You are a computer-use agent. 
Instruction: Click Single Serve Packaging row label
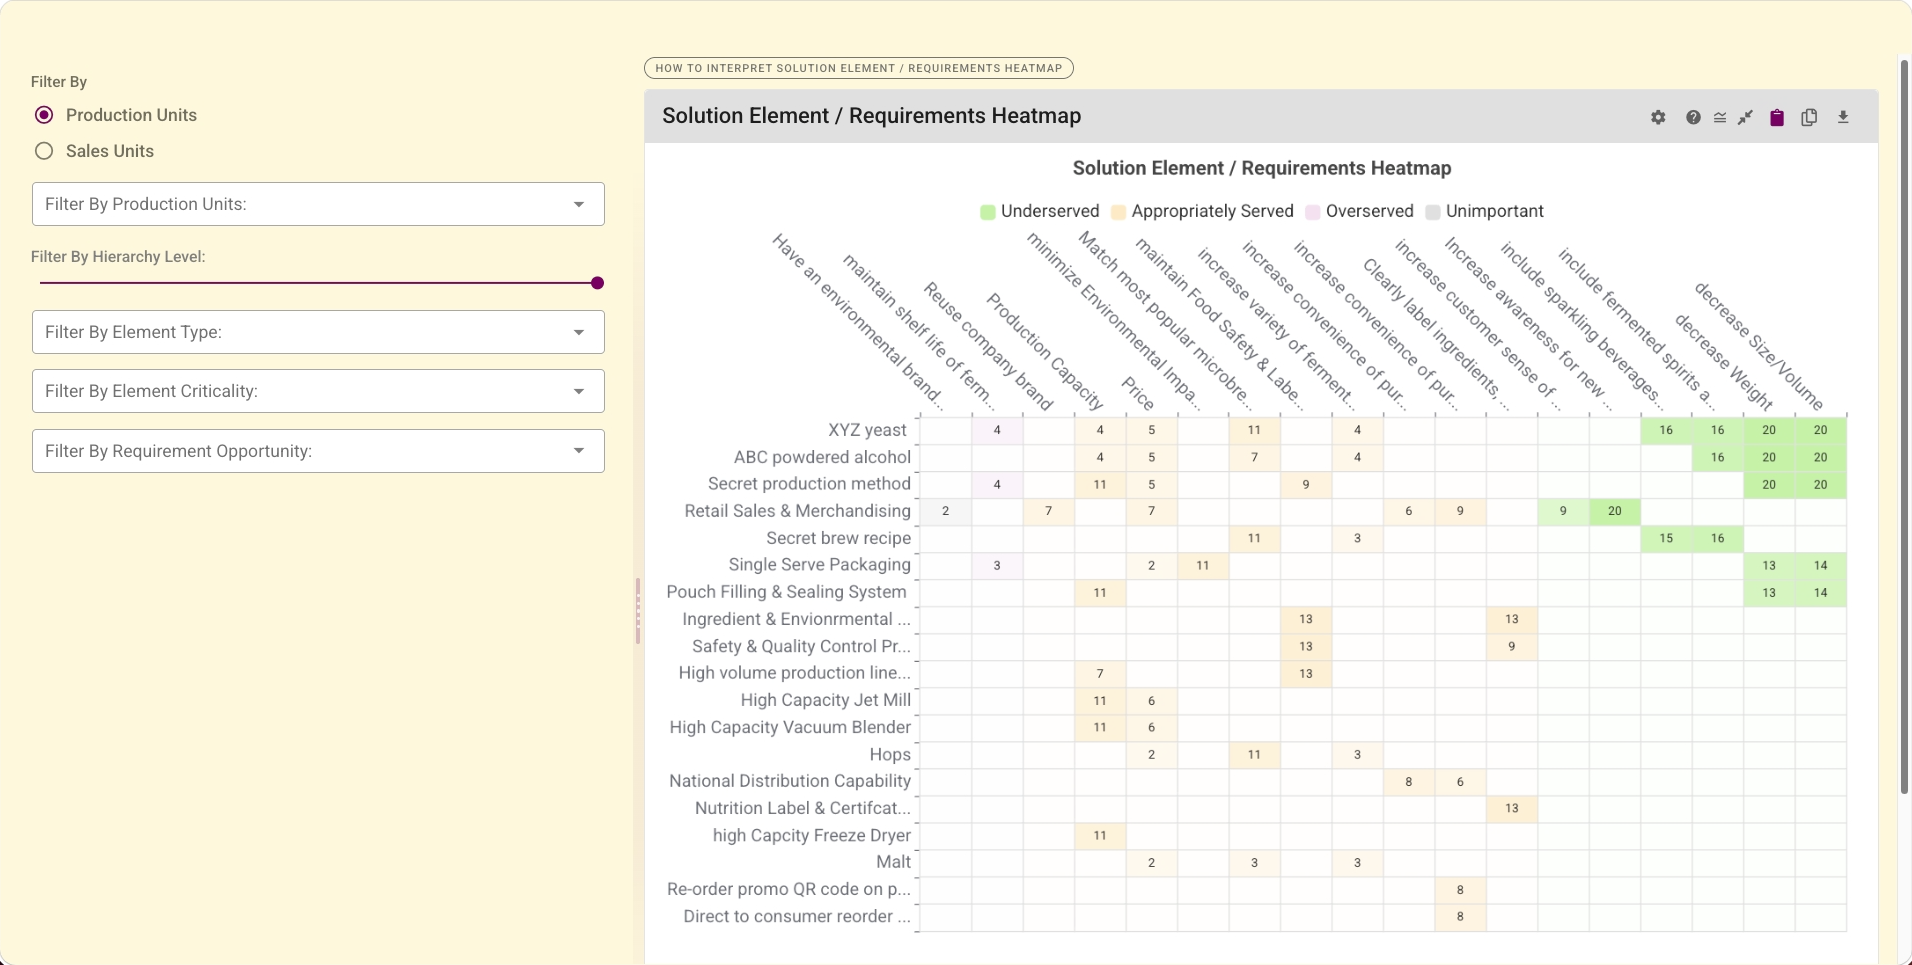[x=819, y=565]
